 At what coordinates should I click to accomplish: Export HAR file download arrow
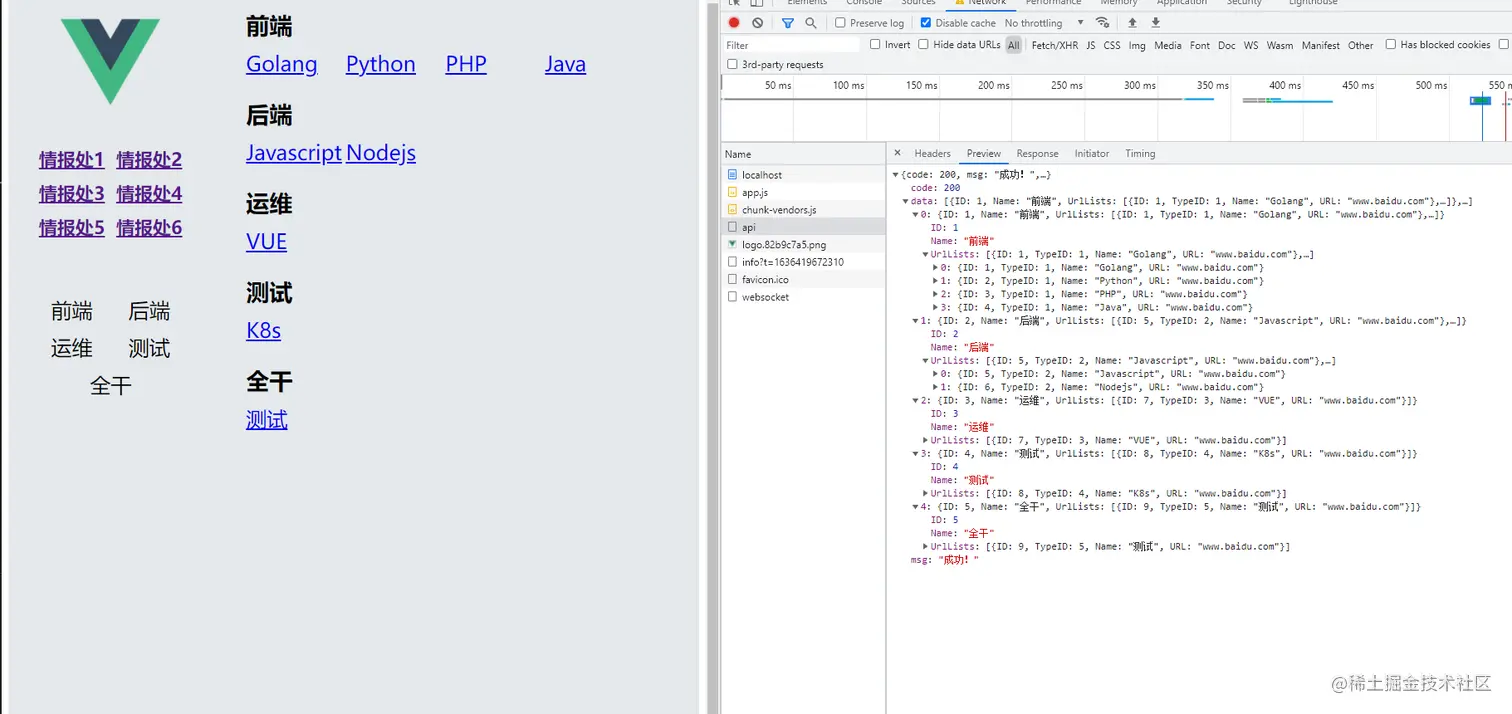click(1156, 23)
